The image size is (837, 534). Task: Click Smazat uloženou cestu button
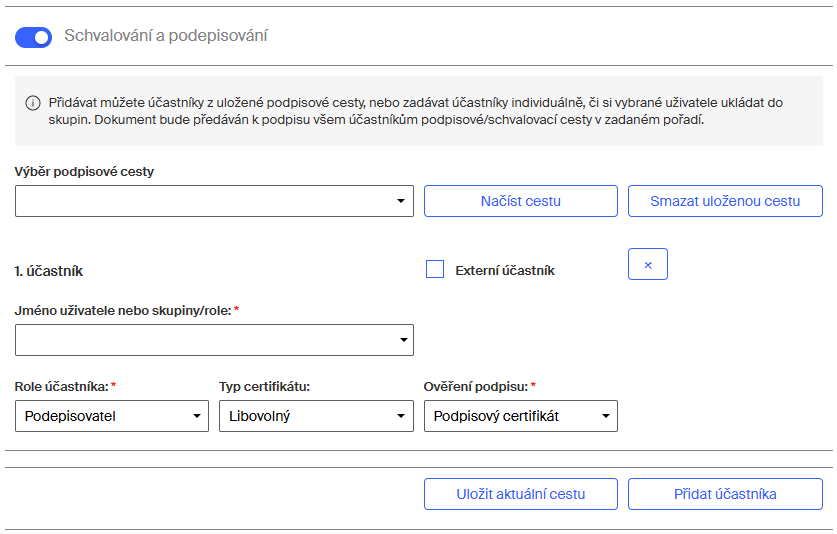coord(725,201)
